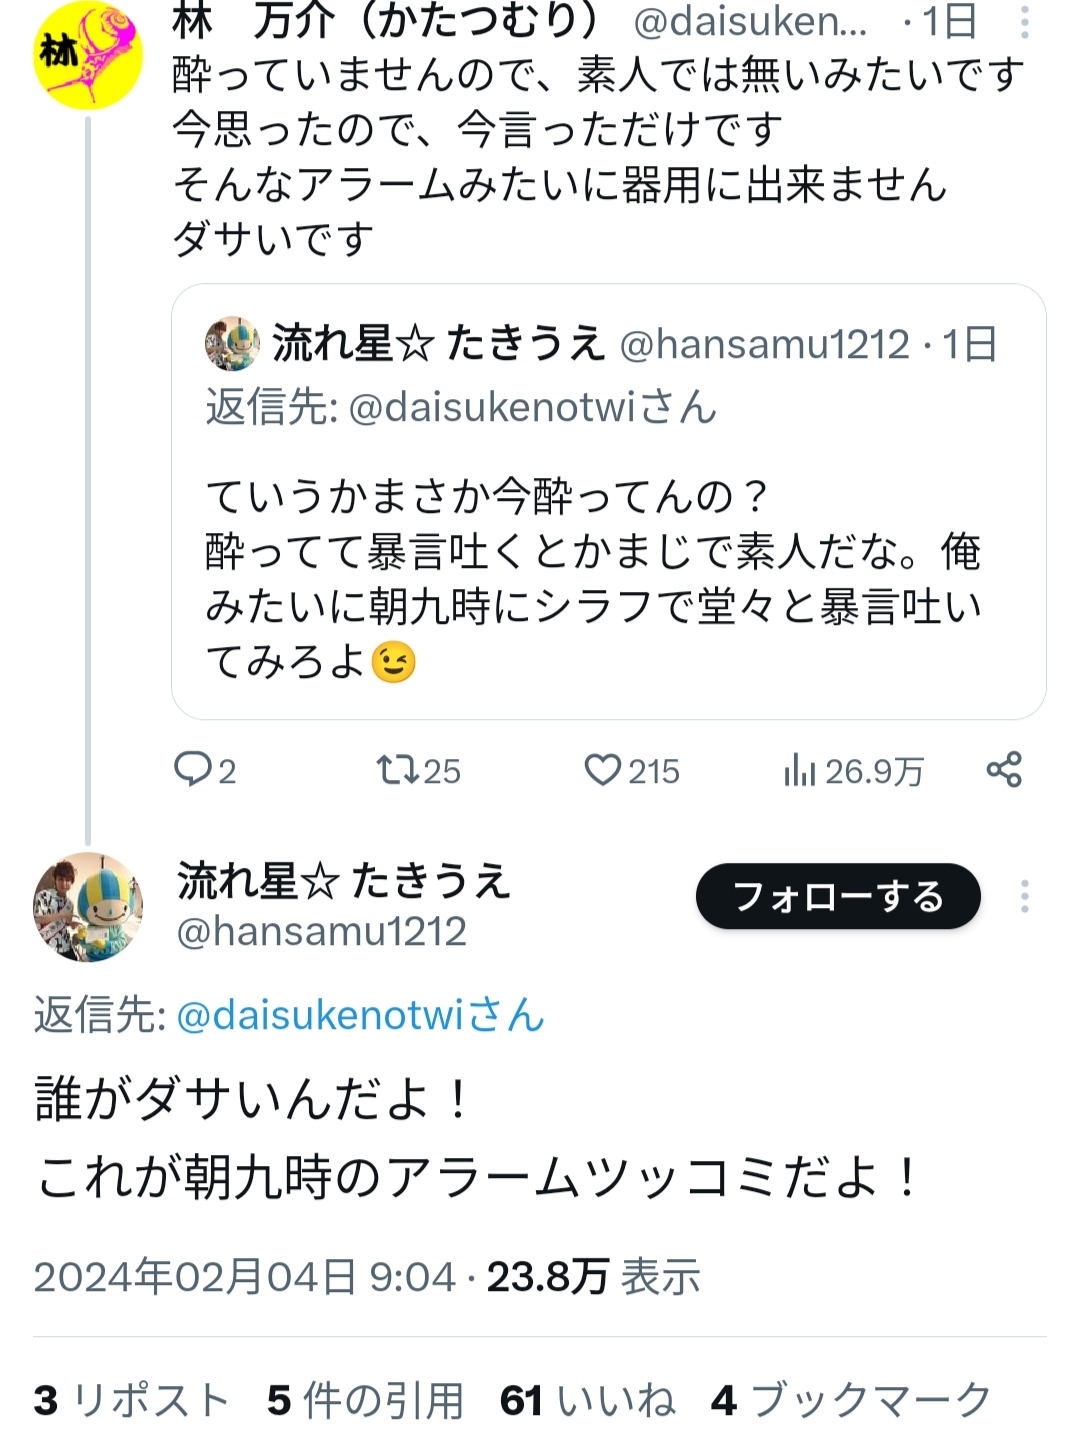Image resolution: width=1080 pixels, height=1446 pixels.
Task: View the 3 リポスト list
Action: [x=131, y=1401]
